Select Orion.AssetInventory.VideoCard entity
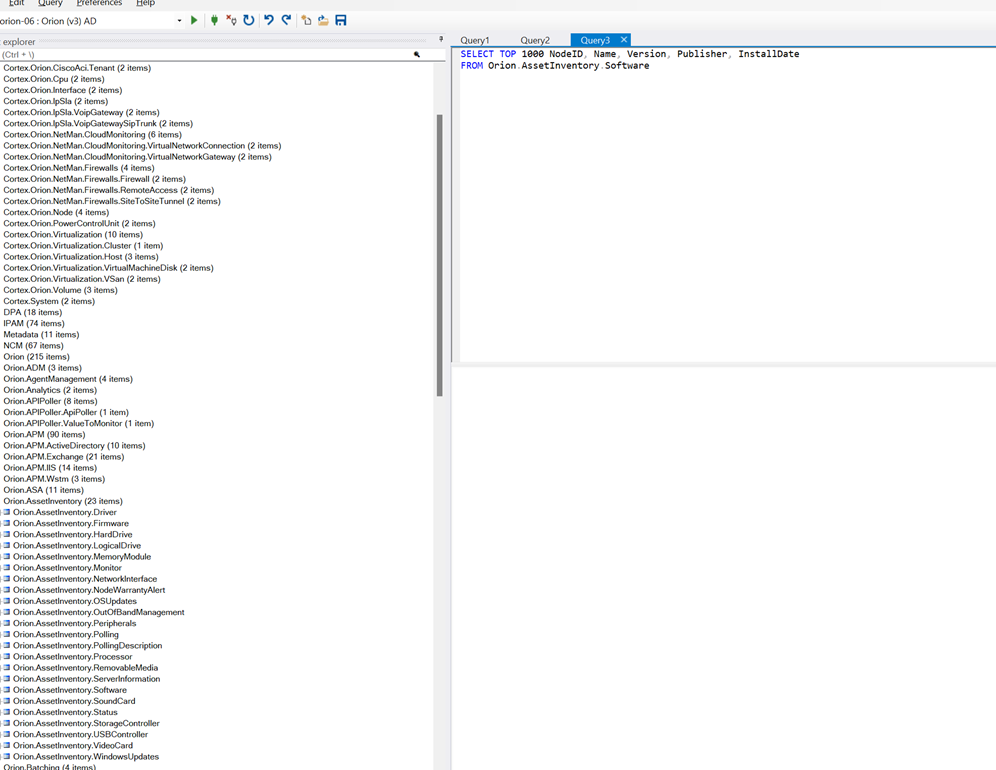The image size is (996, 770). (73, 746)
